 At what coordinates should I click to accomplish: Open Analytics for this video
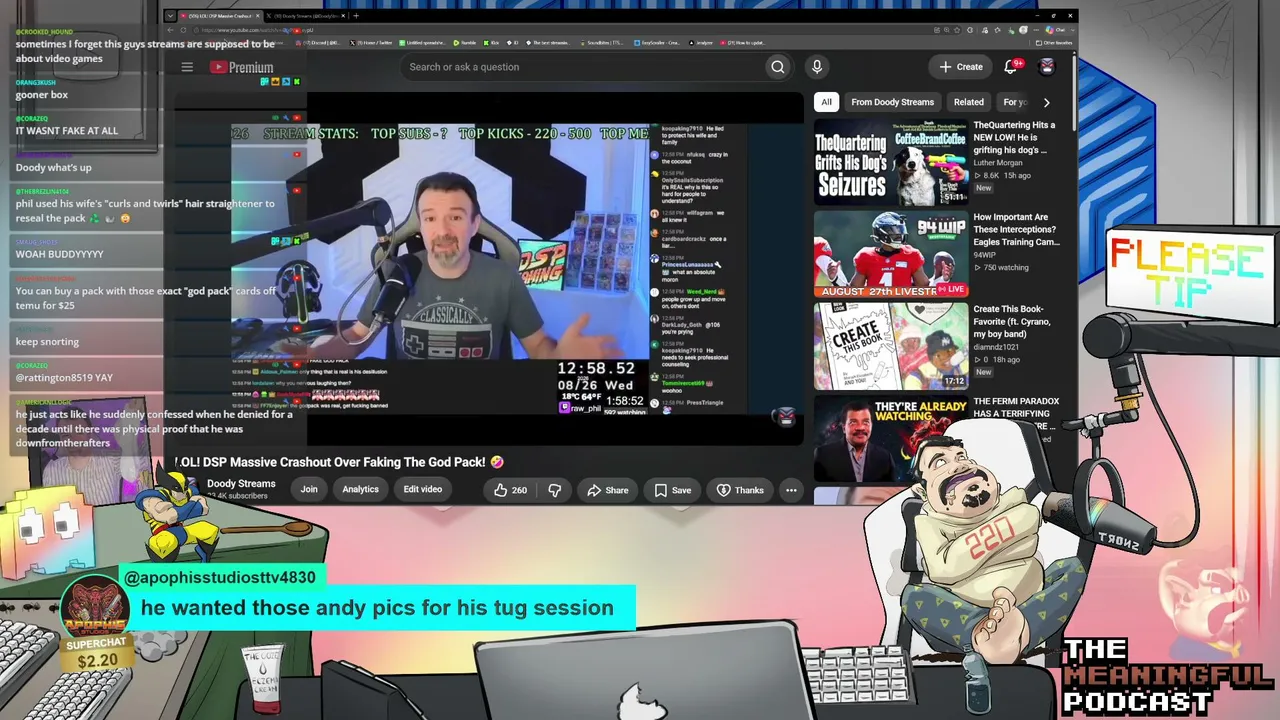[x=360, y=490]
